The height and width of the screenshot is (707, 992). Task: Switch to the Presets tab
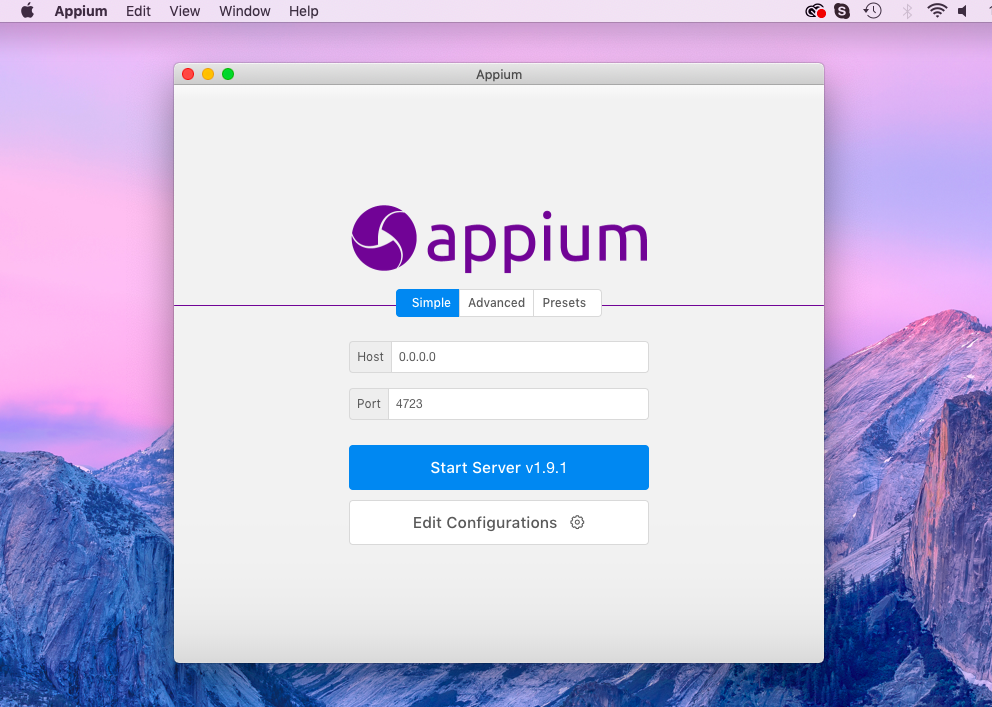pyautogui.click(x=567, y=303)
